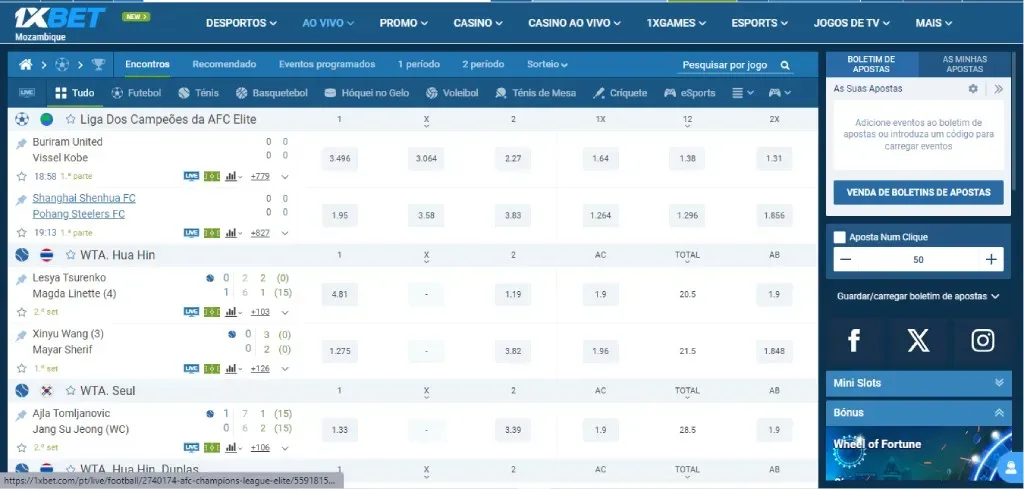The height and width of the screenshot is (489, 1024).
Task: Click the NEW badge next to logo
Action: point(136,17)
